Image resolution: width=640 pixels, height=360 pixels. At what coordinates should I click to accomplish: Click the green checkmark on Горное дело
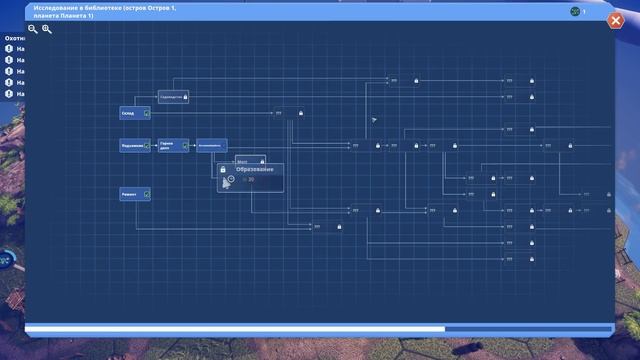[x=185, y=146]
